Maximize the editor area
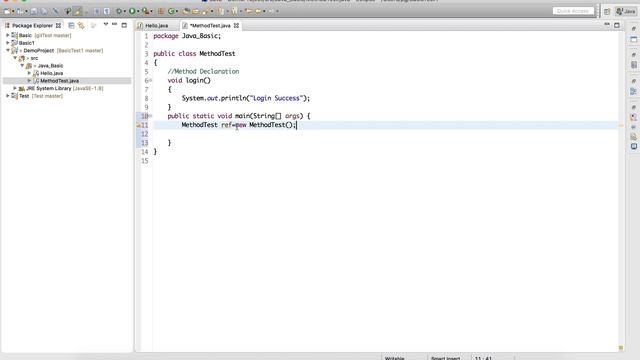 point(617,25)
